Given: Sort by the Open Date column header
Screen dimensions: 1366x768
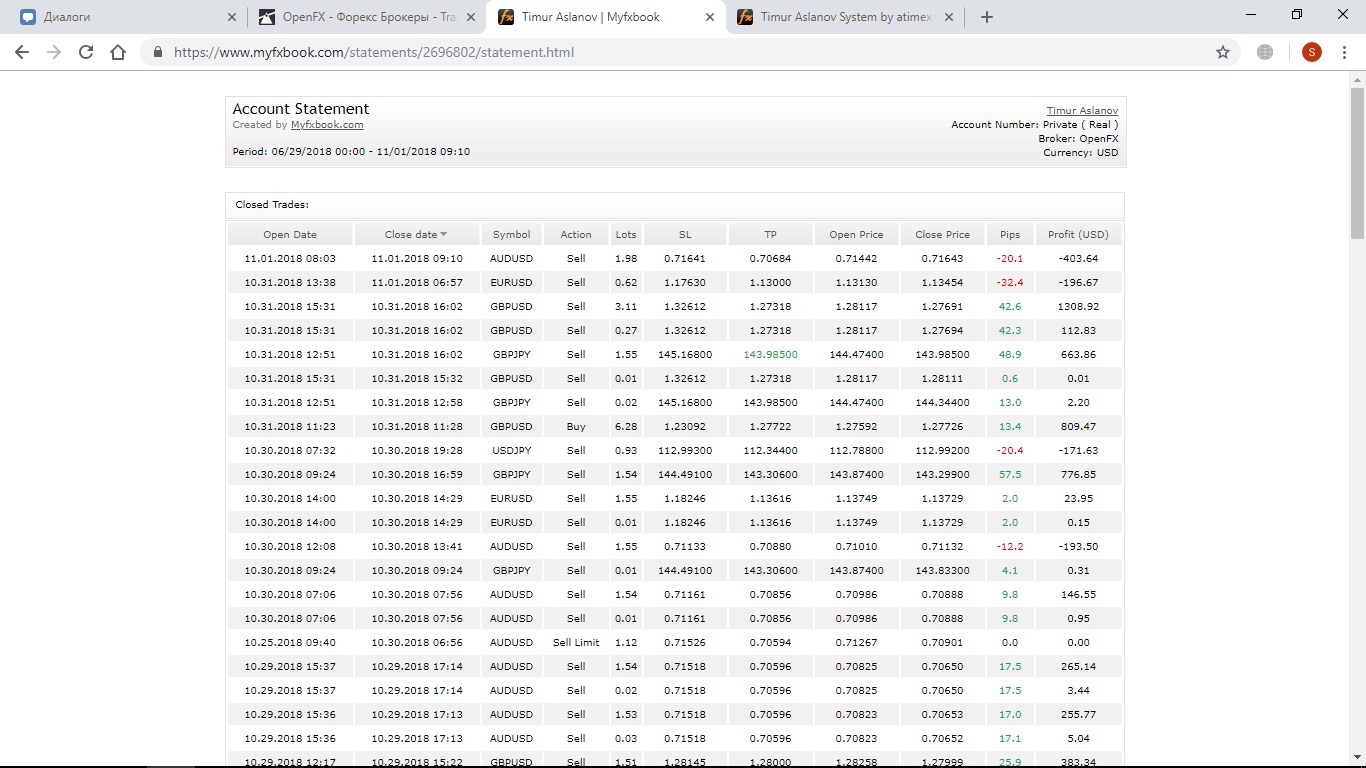Looking at the screenshot, I should pos(290,234).
